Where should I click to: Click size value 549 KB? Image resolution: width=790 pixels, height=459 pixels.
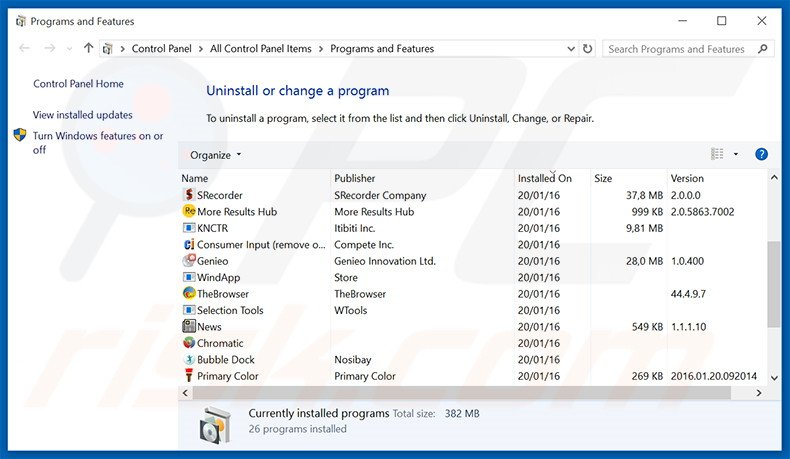(647, 326)
